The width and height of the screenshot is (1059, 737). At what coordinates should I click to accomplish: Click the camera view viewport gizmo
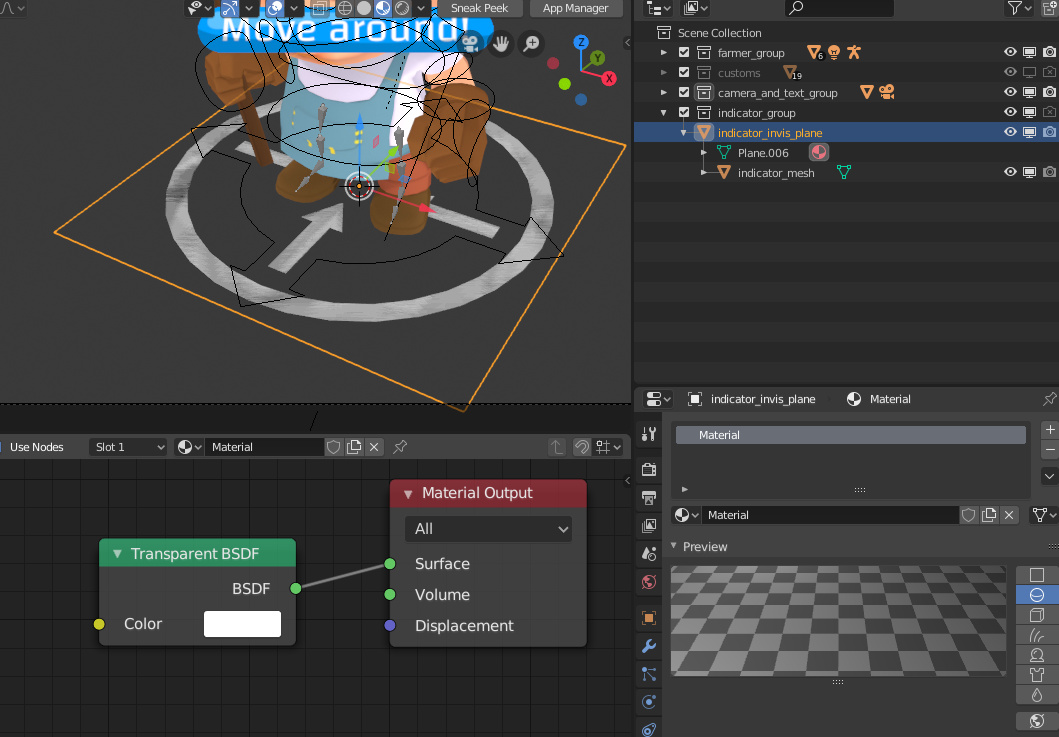point(470,44)
